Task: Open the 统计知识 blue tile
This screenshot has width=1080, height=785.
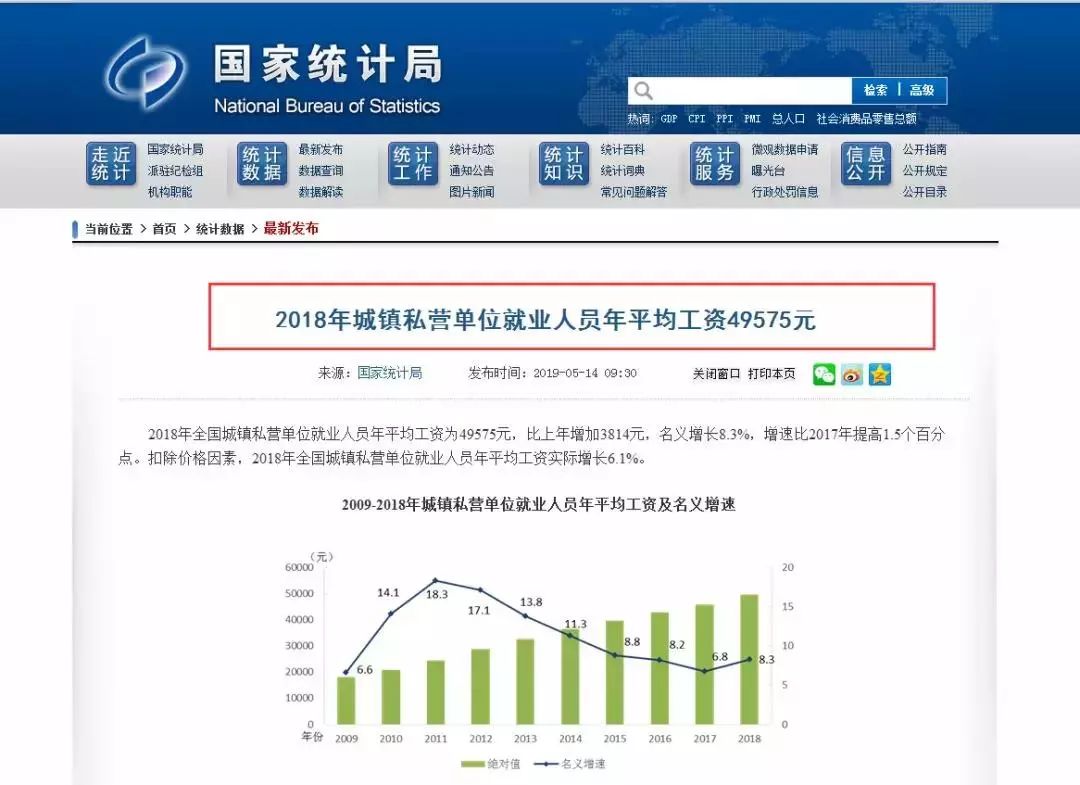Action: click(563, 164)
